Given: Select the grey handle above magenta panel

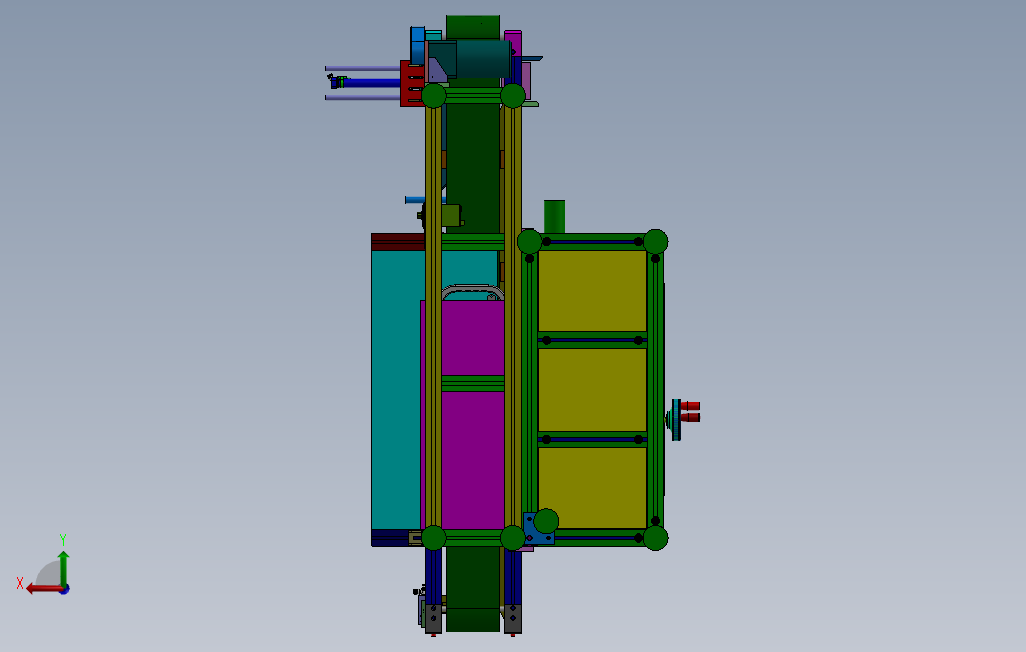Looking at the screenshot, I should [472, 292].
